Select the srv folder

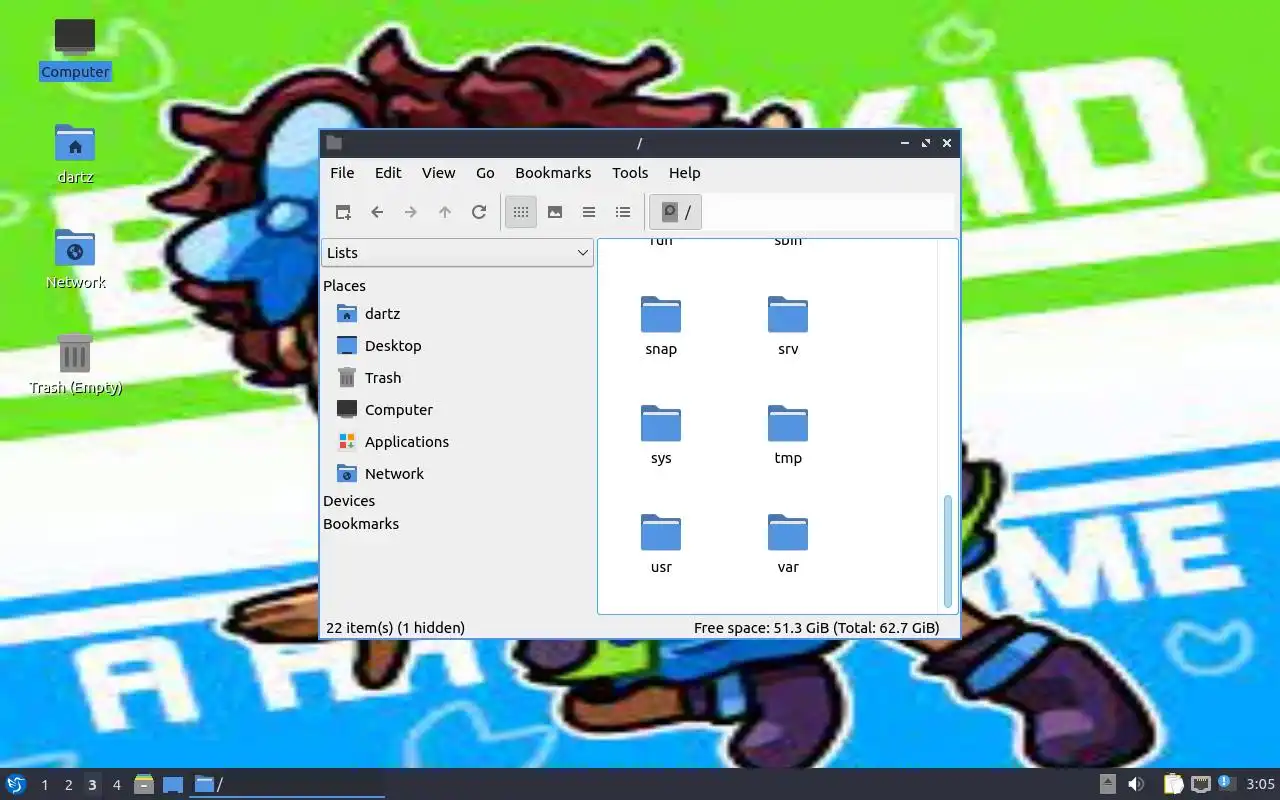click(788, 327)
